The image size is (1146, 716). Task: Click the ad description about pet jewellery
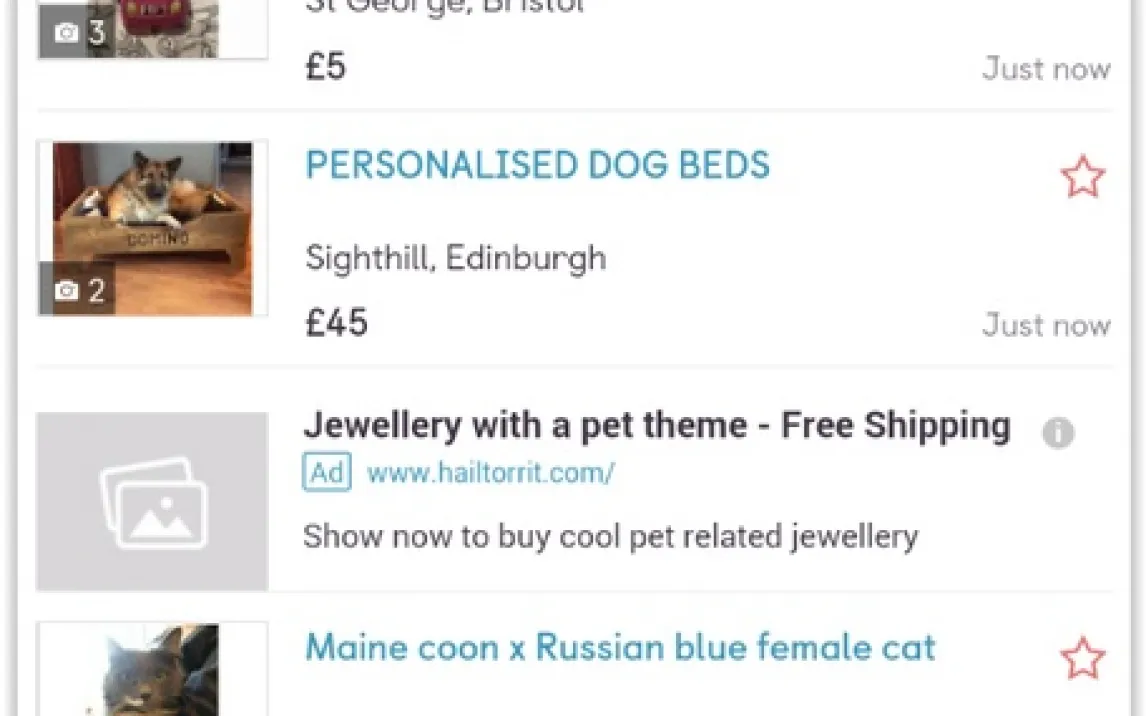610,536
